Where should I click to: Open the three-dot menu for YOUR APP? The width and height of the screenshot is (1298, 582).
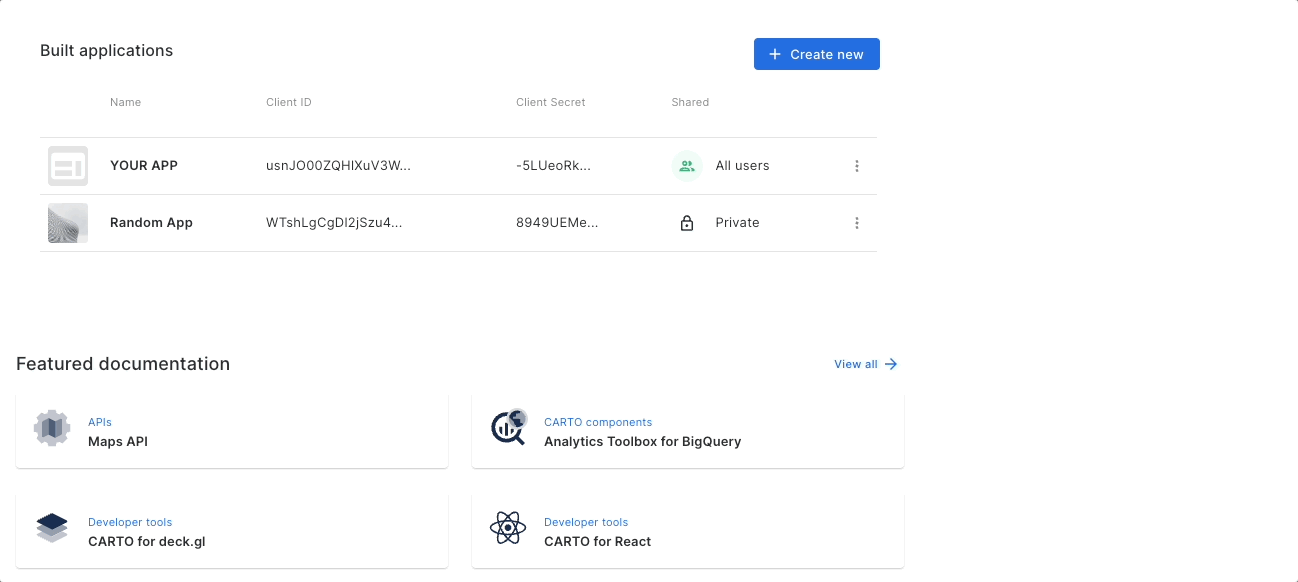857,165
